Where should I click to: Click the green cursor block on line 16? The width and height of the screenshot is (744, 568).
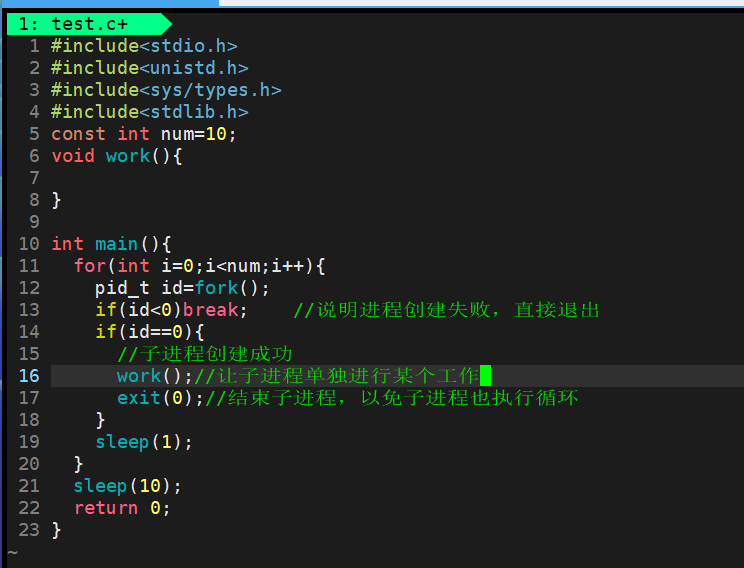[485, 376]
